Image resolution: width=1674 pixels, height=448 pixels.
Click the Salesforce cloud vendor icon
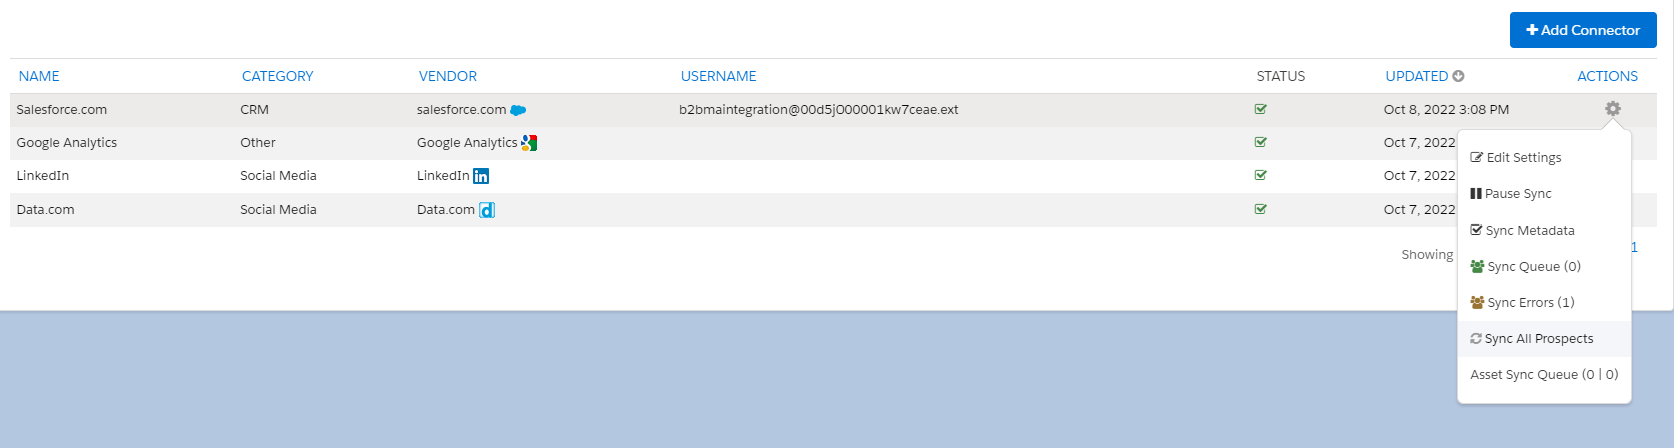coord(518,110)
